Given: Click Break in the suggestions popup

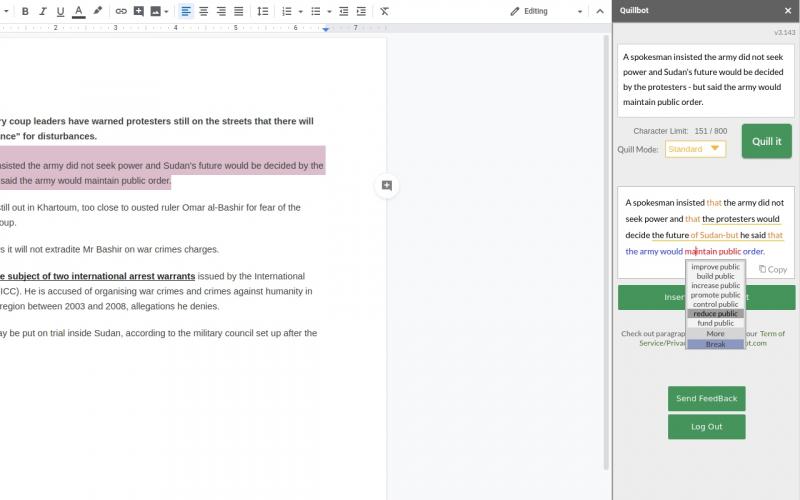Looking at the screenshot, I should (x=715, y=344).
